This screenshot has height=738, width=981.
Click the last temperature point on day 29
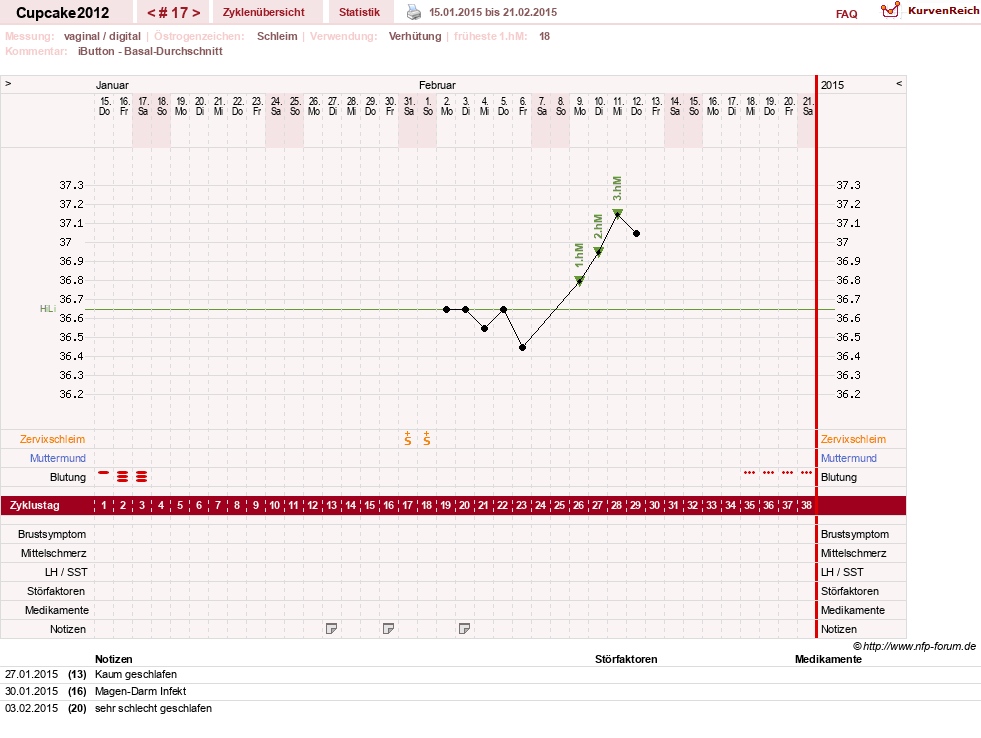pyautogui.click(x=636, y=233)
